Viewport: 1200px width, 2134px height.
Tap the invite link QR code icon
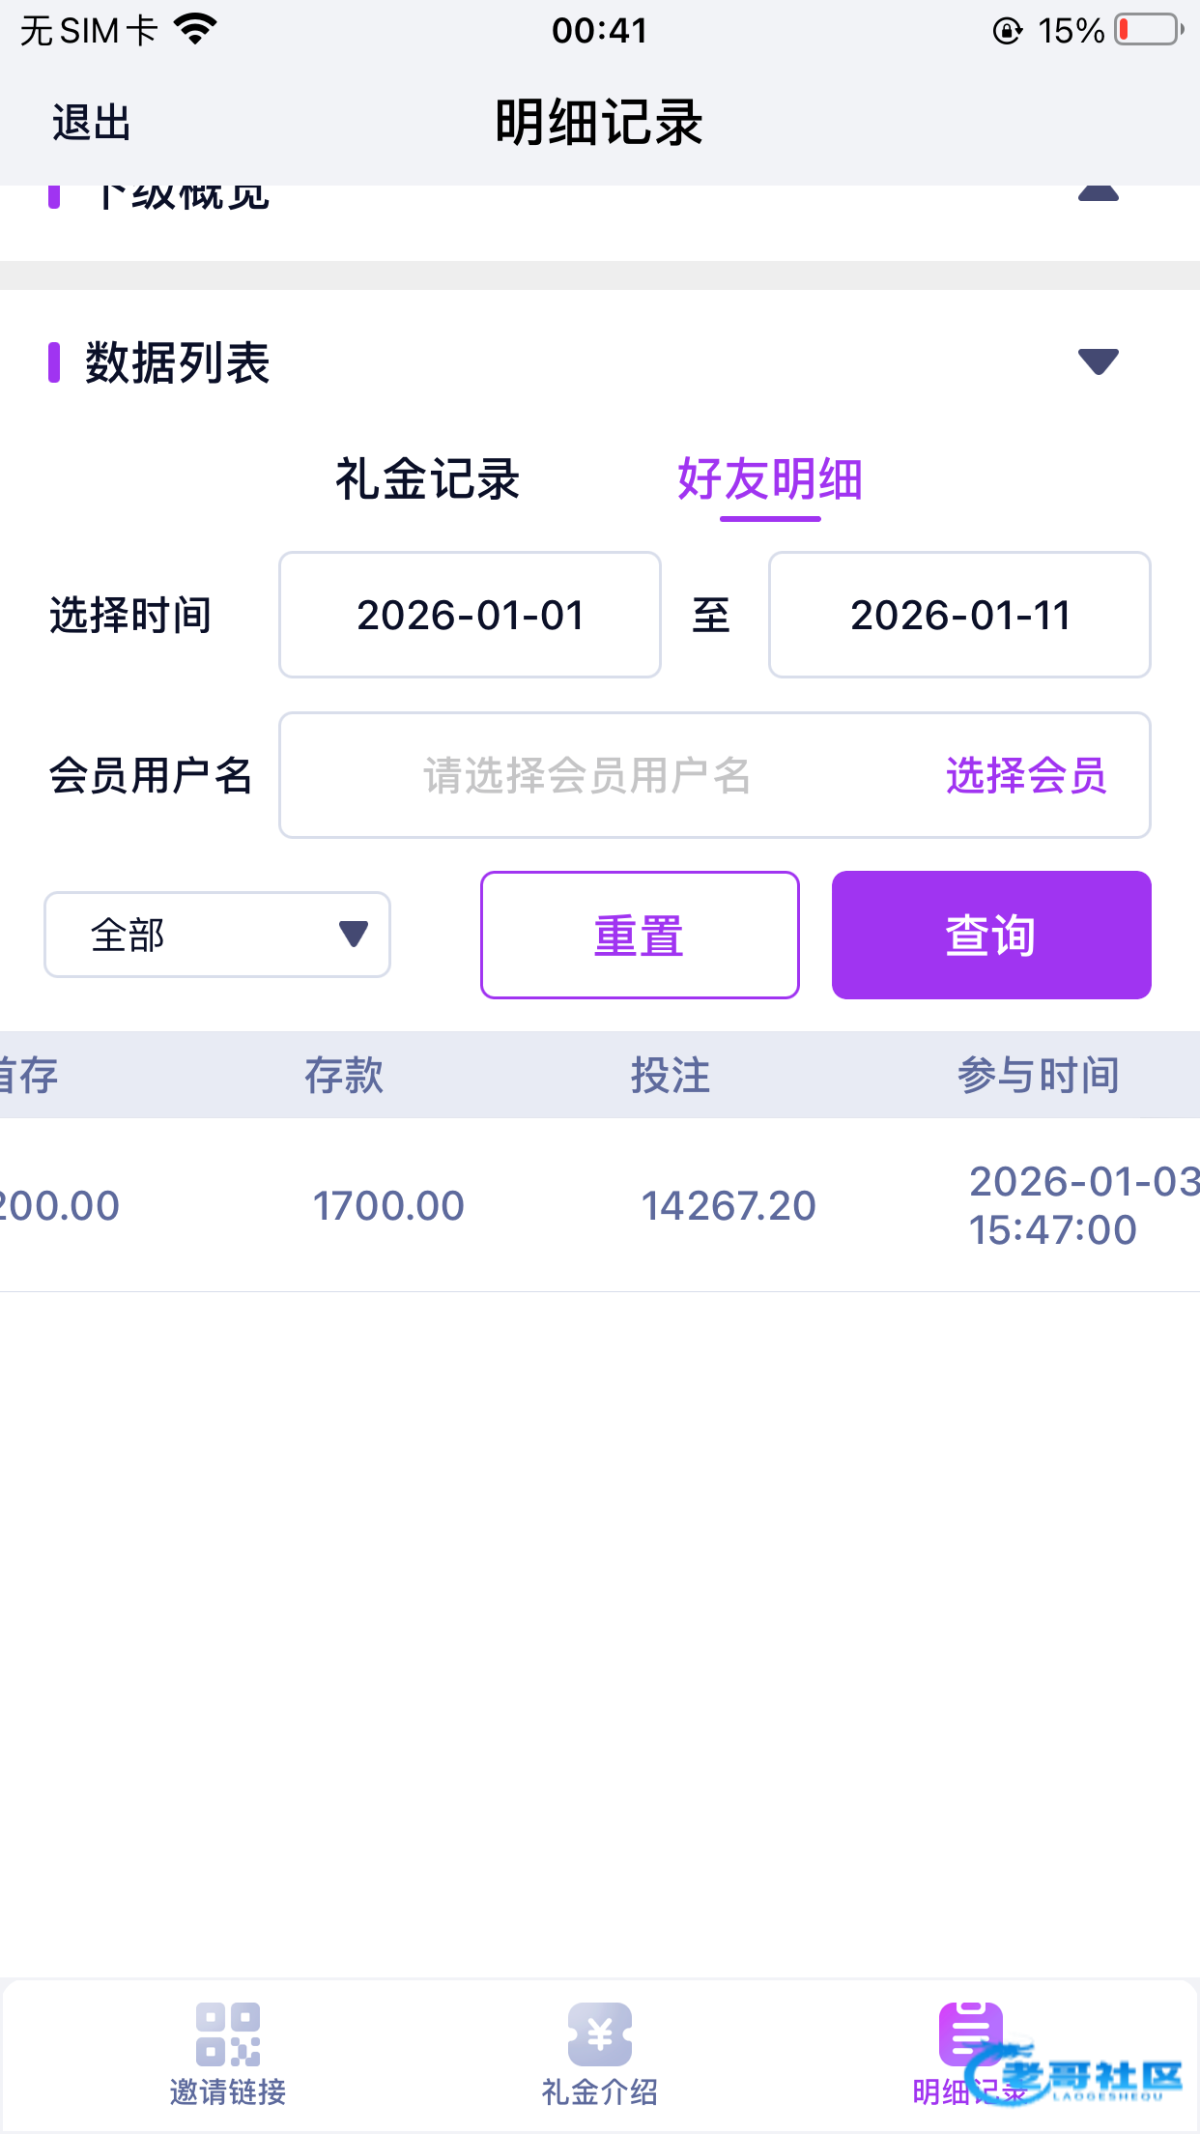tap(228, 2034)
